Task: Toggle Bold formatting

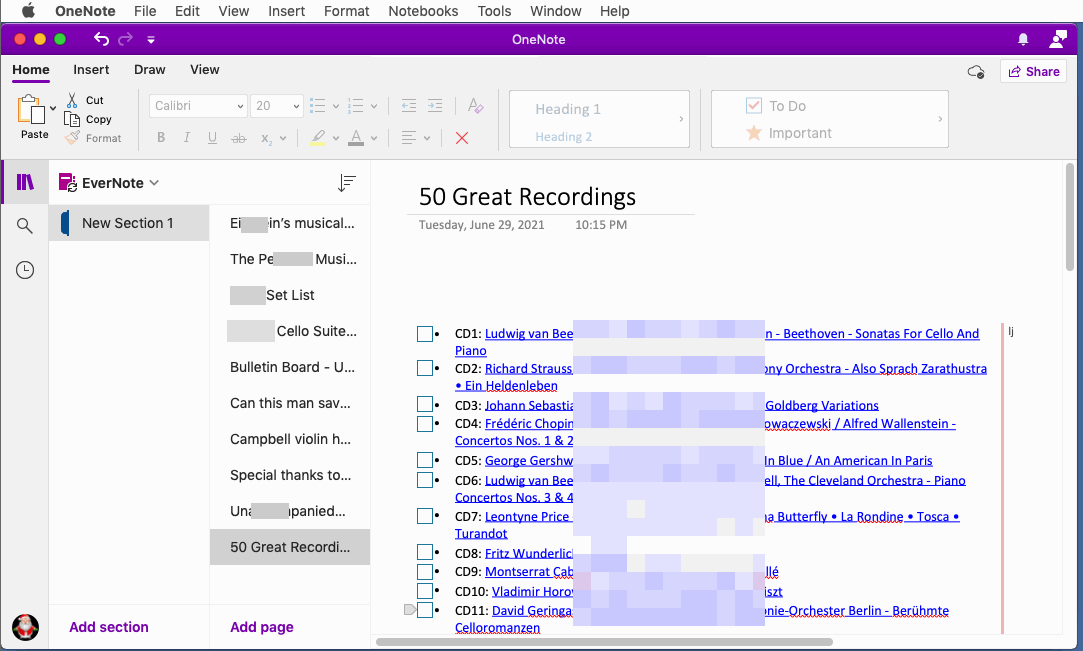Action: click(x=161, y=137)
